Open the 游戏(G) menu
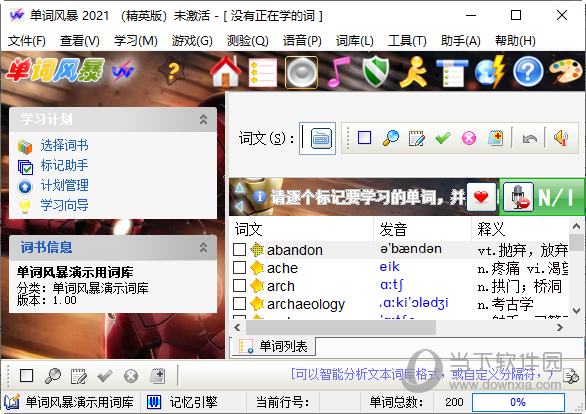Image resolution: width=586 pixels, height=414 pixels. coord(192,40)
